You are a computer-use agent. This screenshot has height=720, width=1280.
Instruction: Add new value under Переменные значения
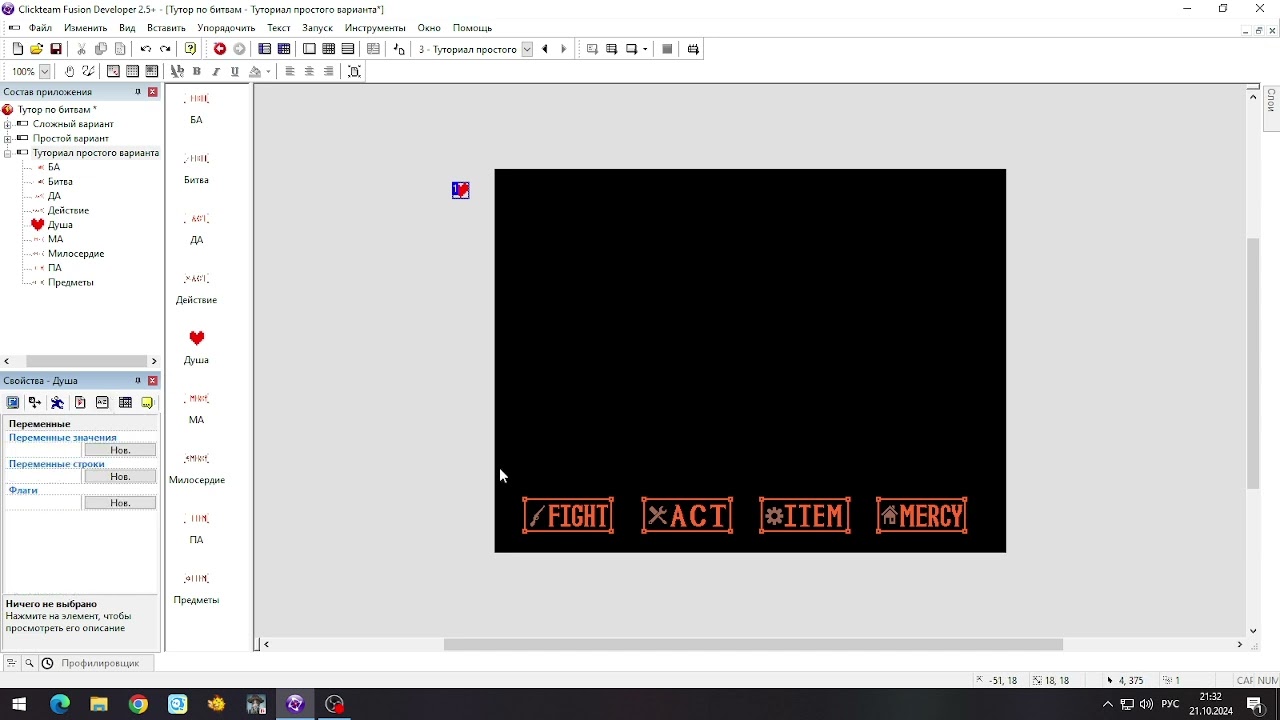[120, 450]
